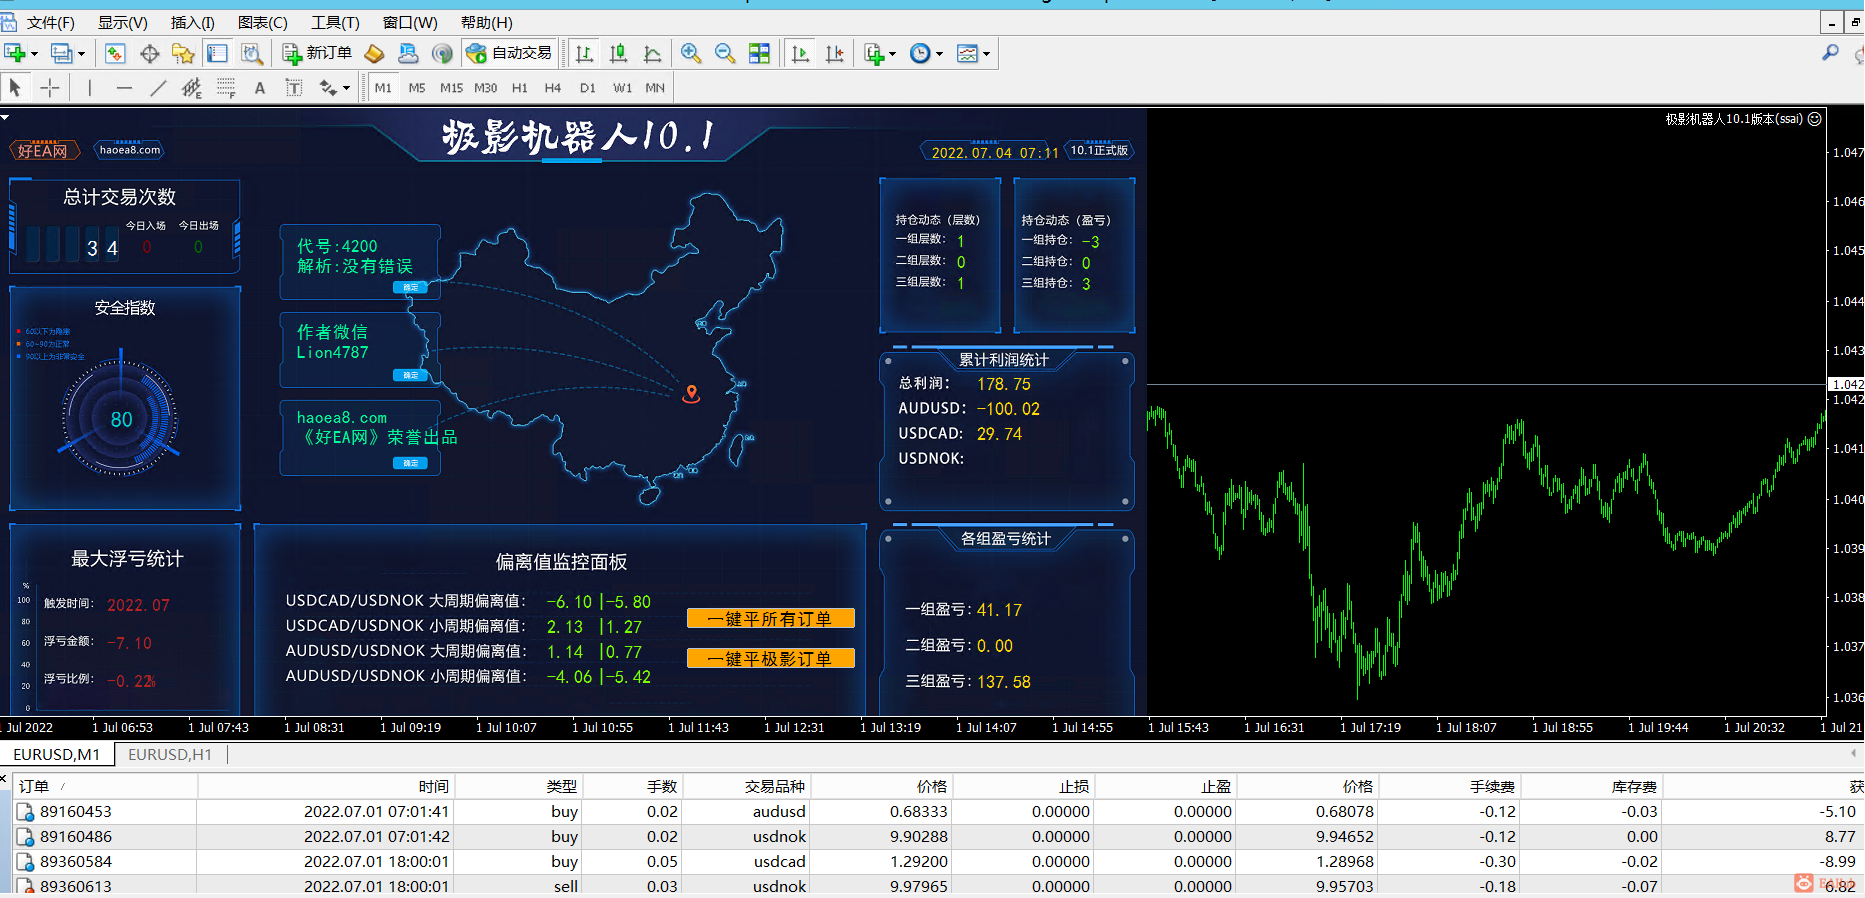
Task: Expand the Indicators dropdown arrow
Action: tap(892, 54)
